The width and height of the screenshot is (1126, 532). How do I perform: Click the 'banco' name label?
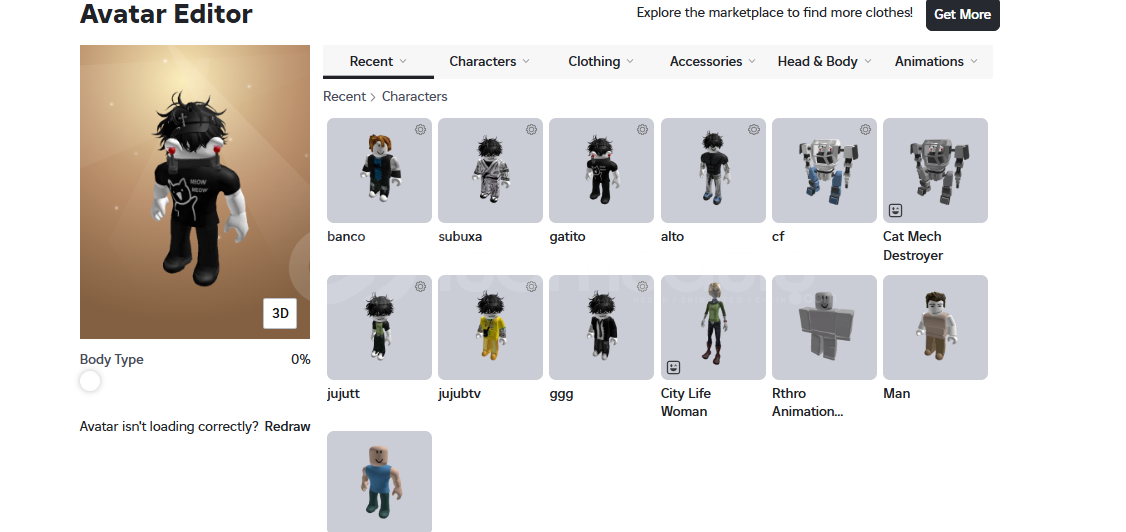(x=346, y=236)
